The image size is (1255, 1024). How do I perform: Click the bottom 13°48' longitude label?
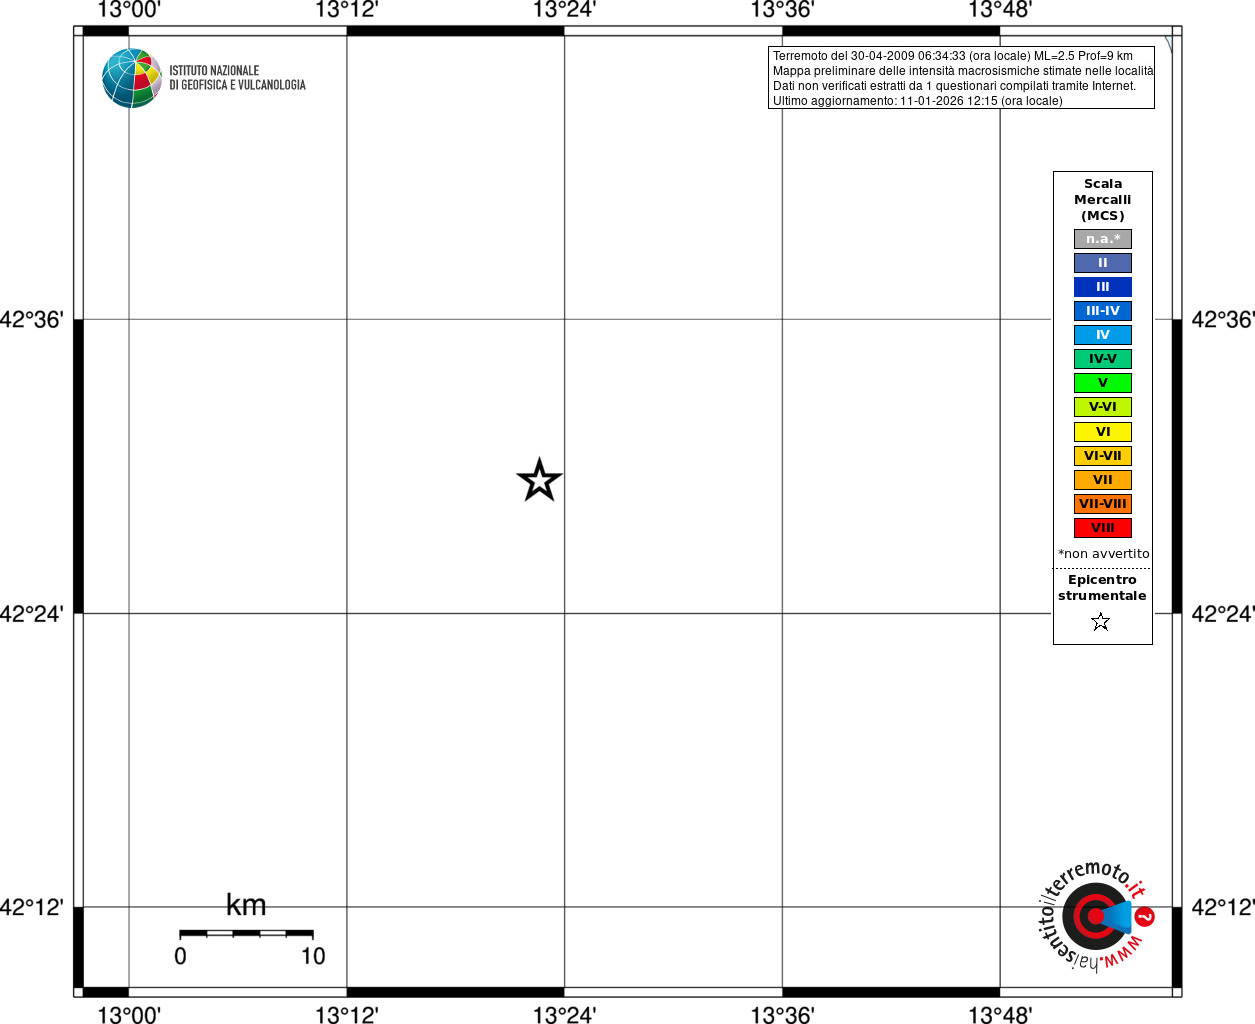tap(1000, 1015)
